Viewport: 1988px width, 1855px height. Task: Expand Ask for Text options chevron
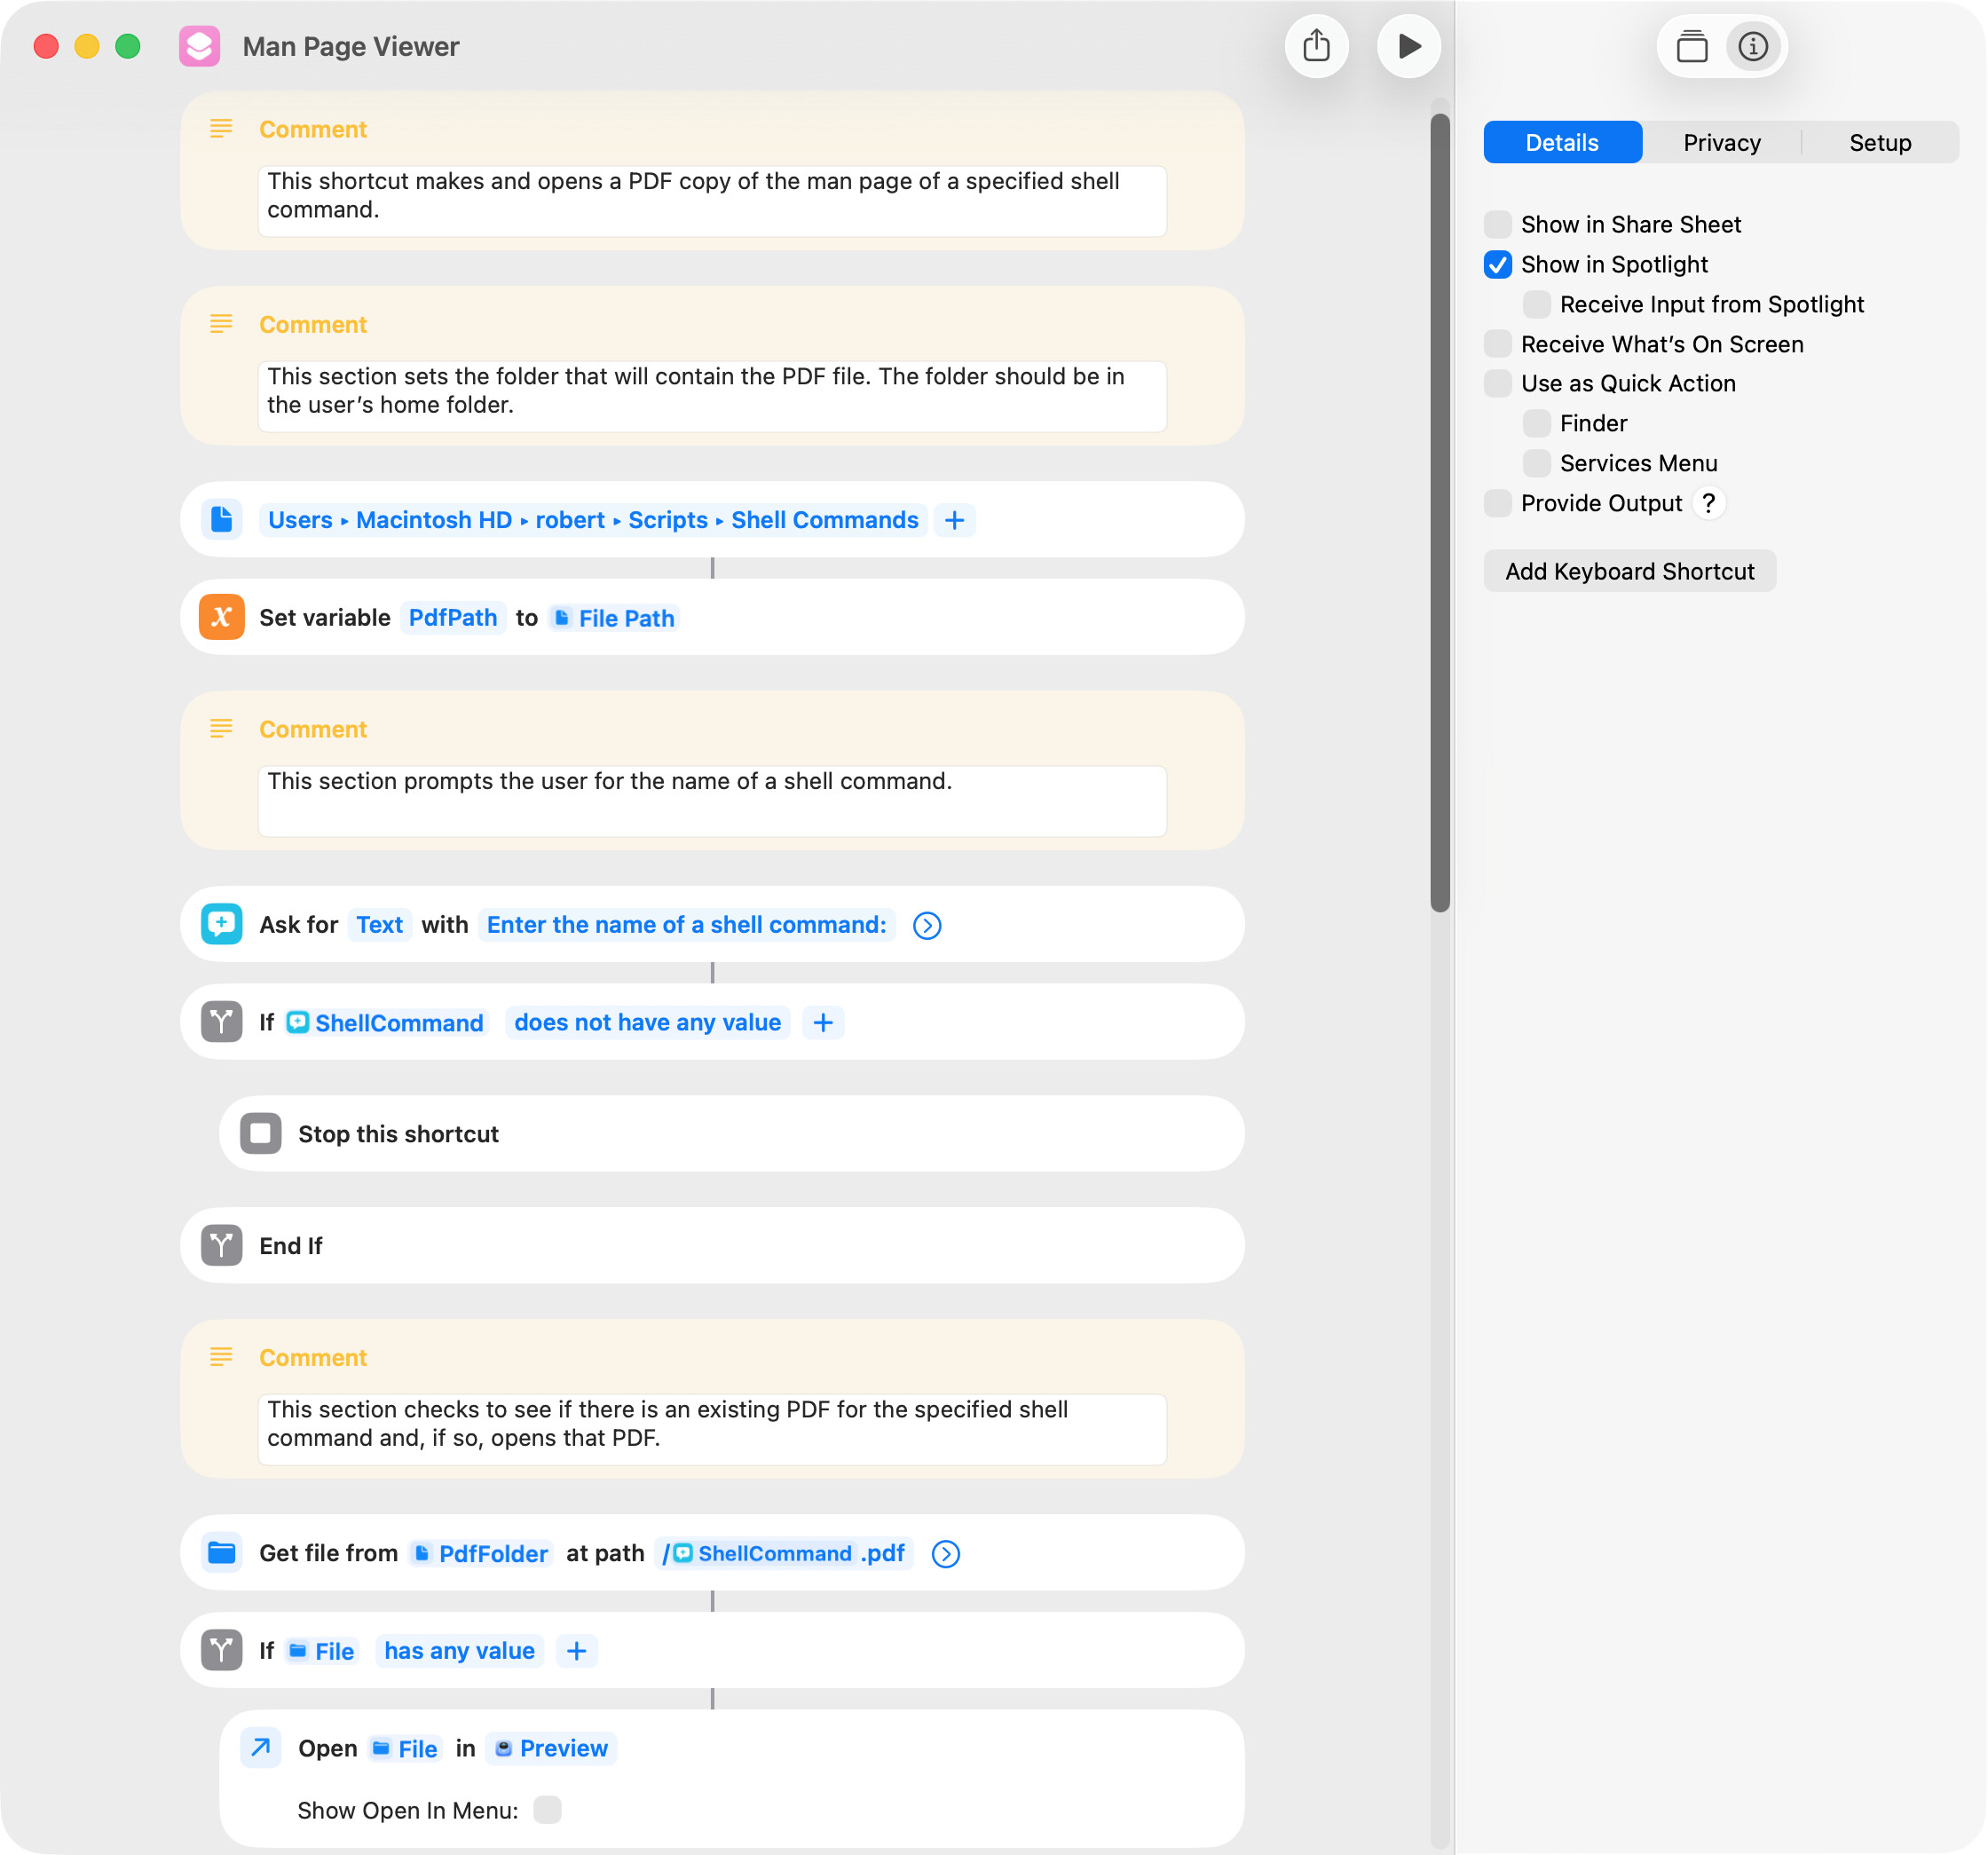click(x=927, y=925)
